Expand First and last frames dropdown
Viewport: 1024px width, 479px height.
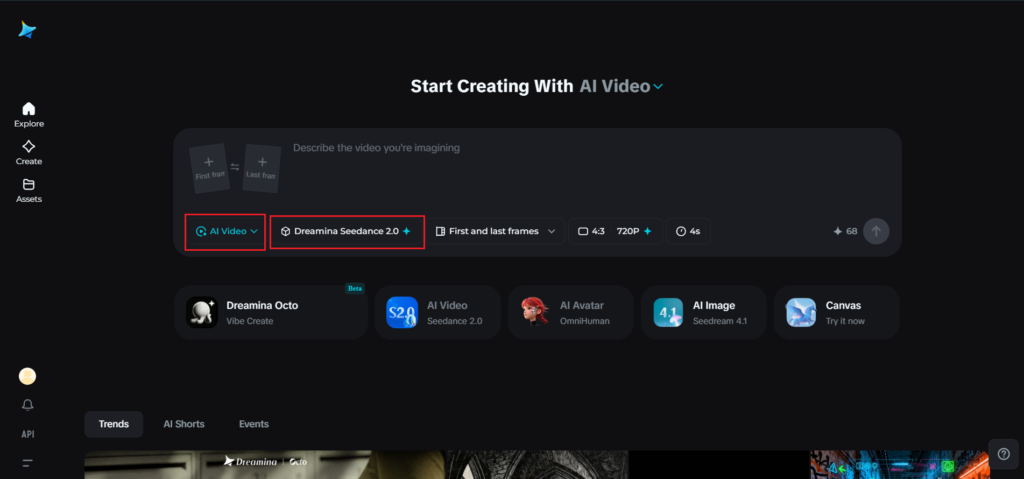[x=496, y=231]
